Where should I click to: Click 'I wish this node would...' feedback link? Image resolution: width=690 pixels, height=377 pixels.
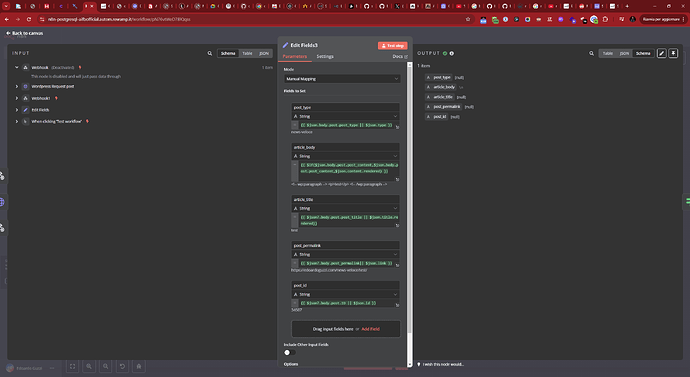pyautogui.click(x=440, y=364)
